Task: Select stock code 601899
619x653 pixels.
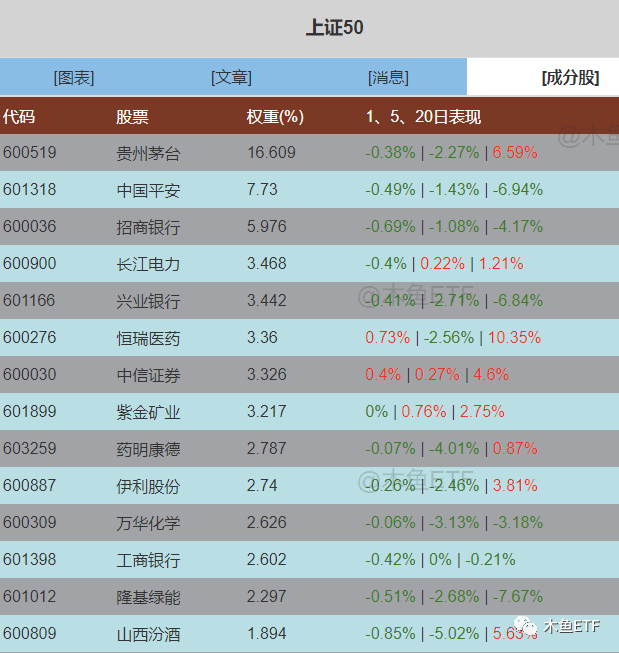Action: [x=30, y=411]
